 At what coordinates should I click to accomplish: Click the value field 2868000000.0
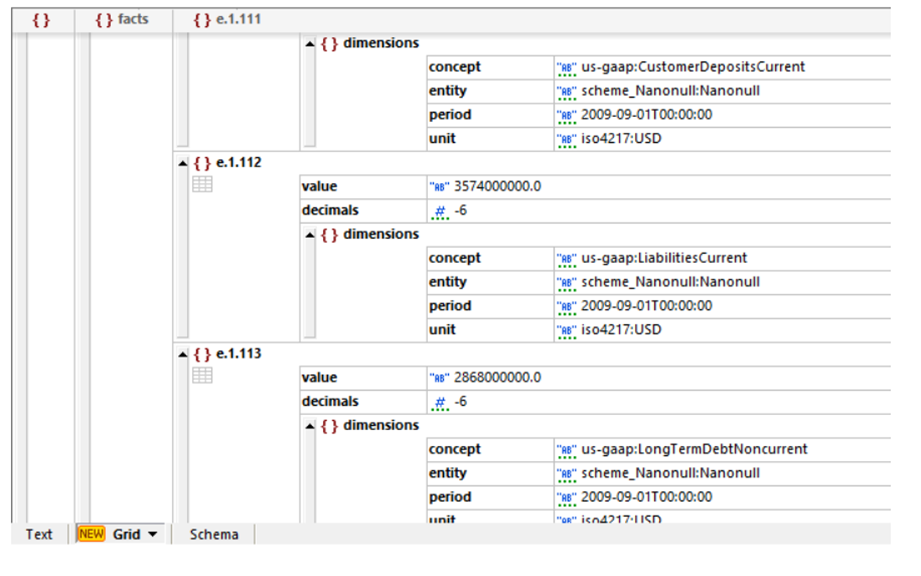(498, 378)
